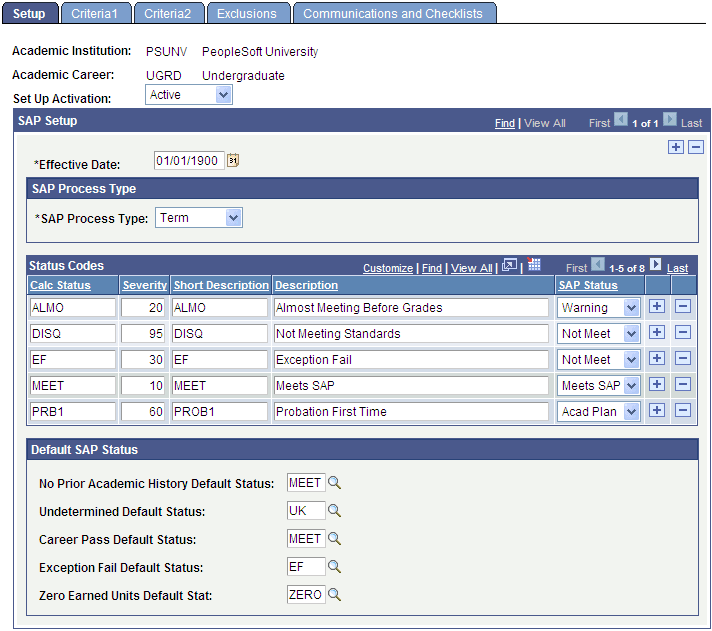Image resolution: width=712 pixels, height=631 pixels.
Task: Click Not Meeting Standards description field
Action: pyautogui.click(x=410, y=334)
